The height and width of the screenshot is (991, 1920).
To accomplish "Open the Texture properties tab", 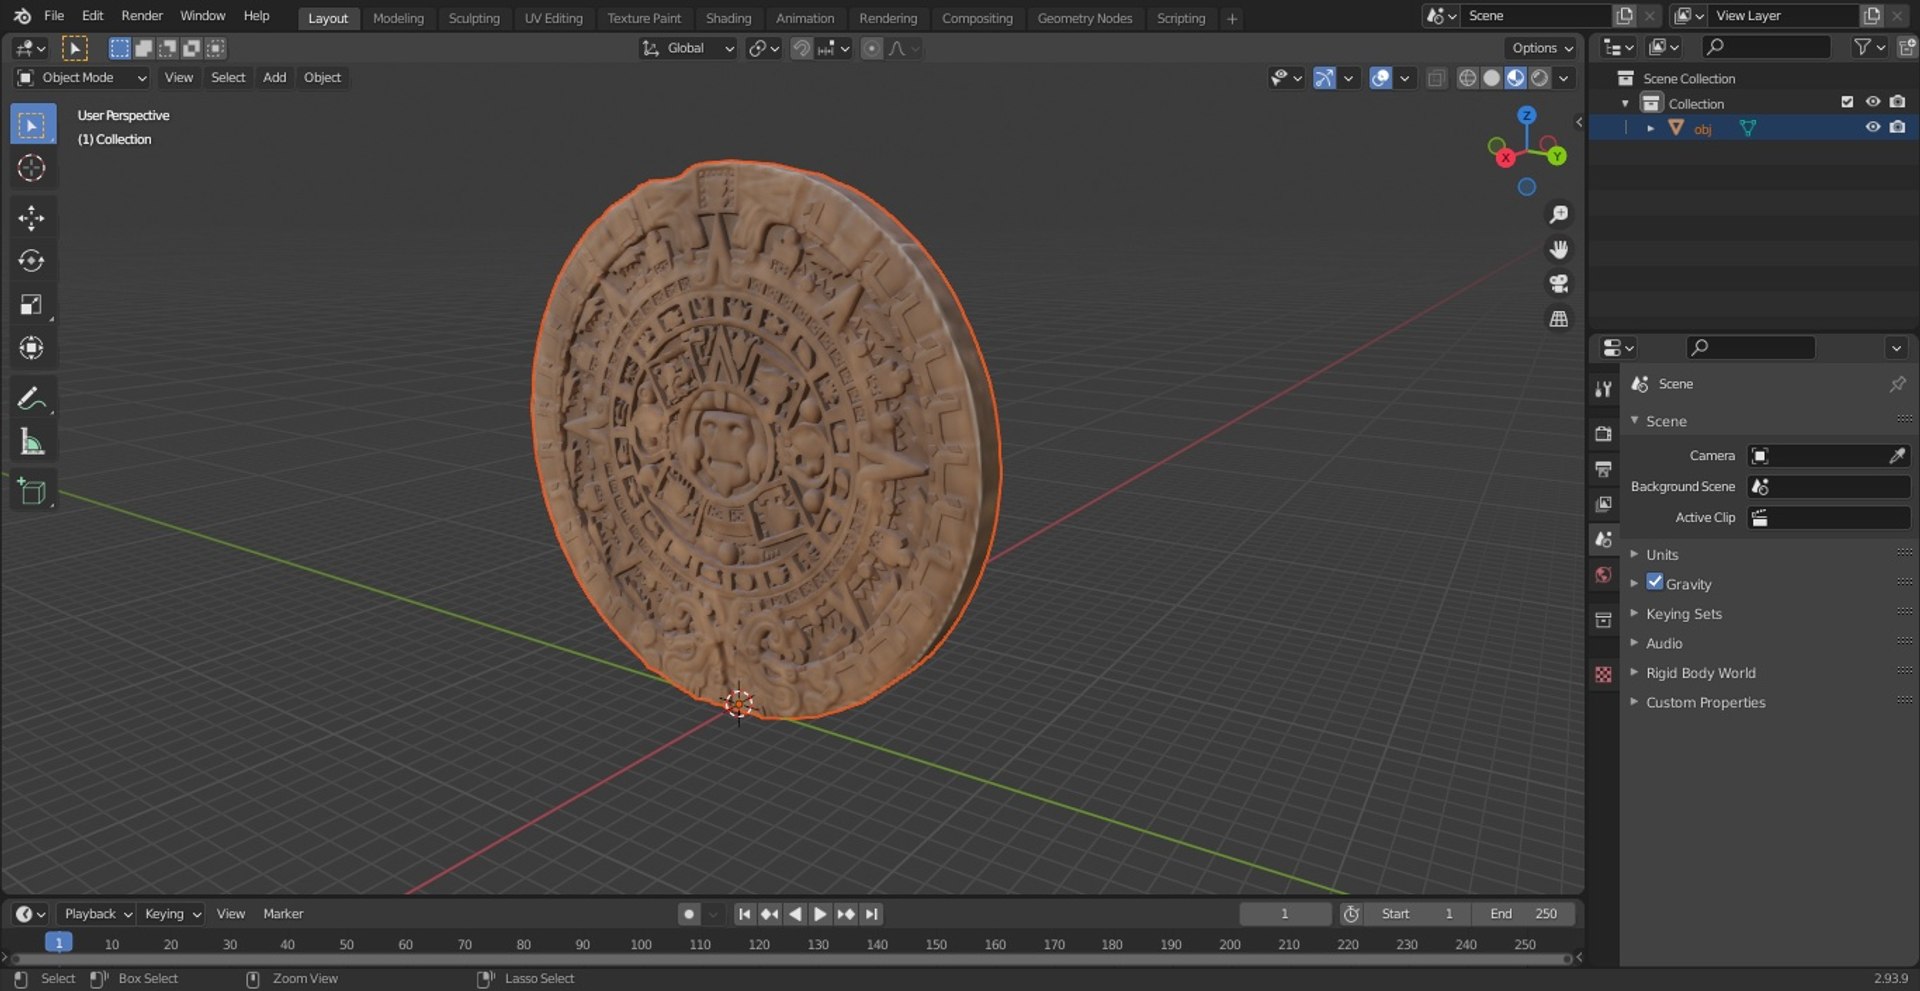I will click(1603, 675).
